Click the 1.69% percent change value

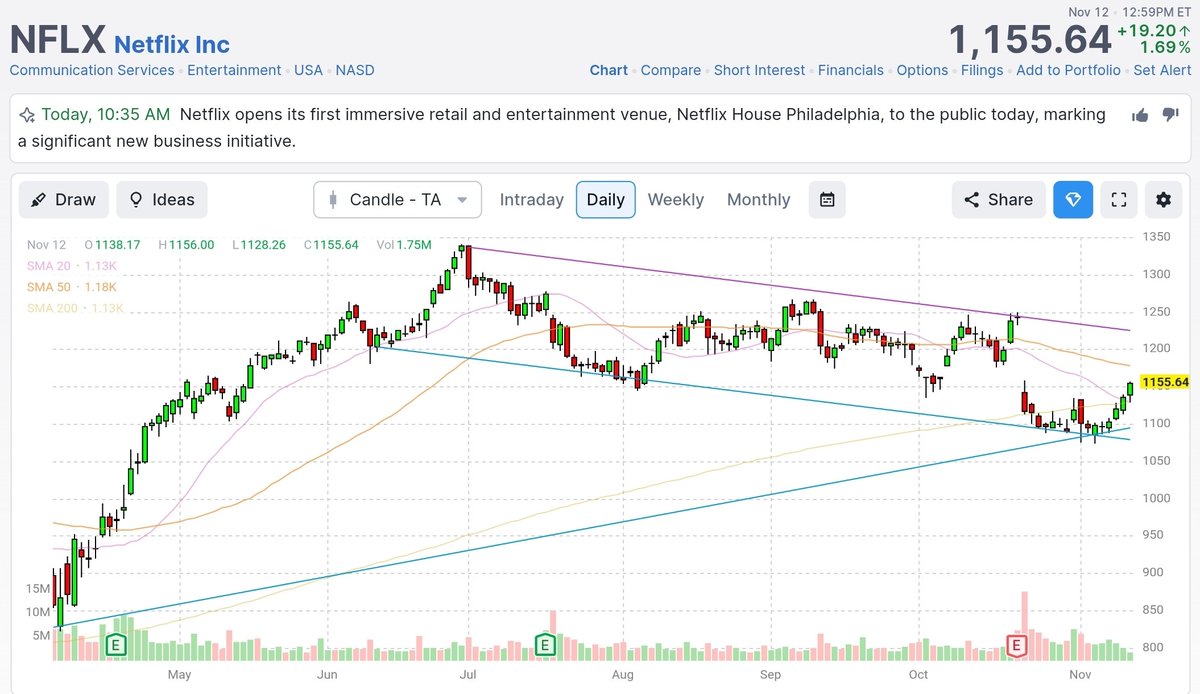pyautogui.click(x=1165, y=47)
